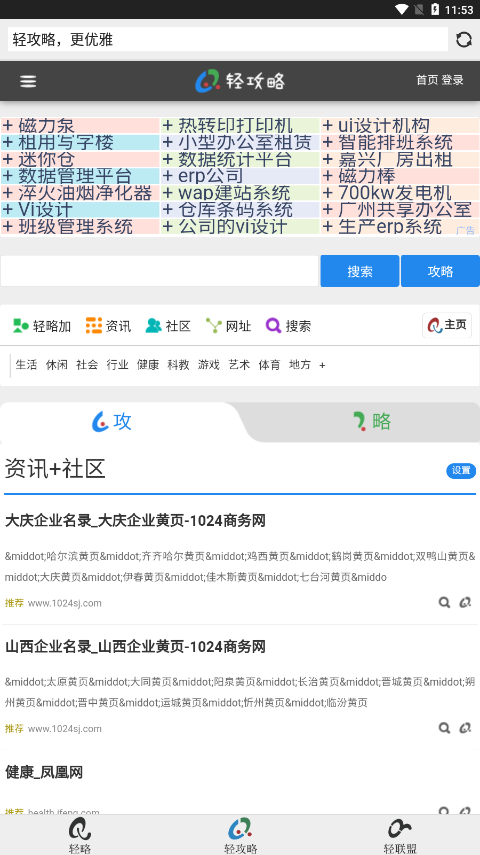Open ad link 700kw发电机
This screenshot has width=480, height=855.
400,193
